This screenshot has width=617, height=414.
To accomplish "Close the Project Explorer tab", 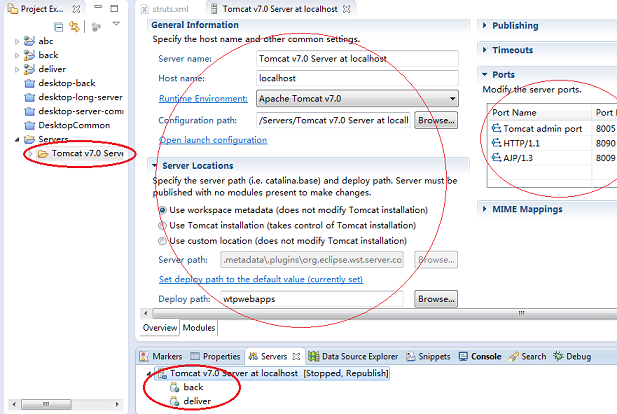I will click(76, 9).
